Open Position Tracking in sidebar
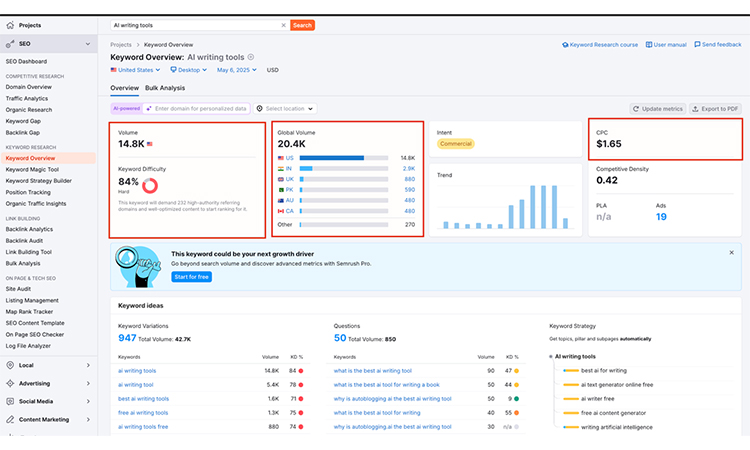Viewport: 750px width, 450px height. coord(28,192)
